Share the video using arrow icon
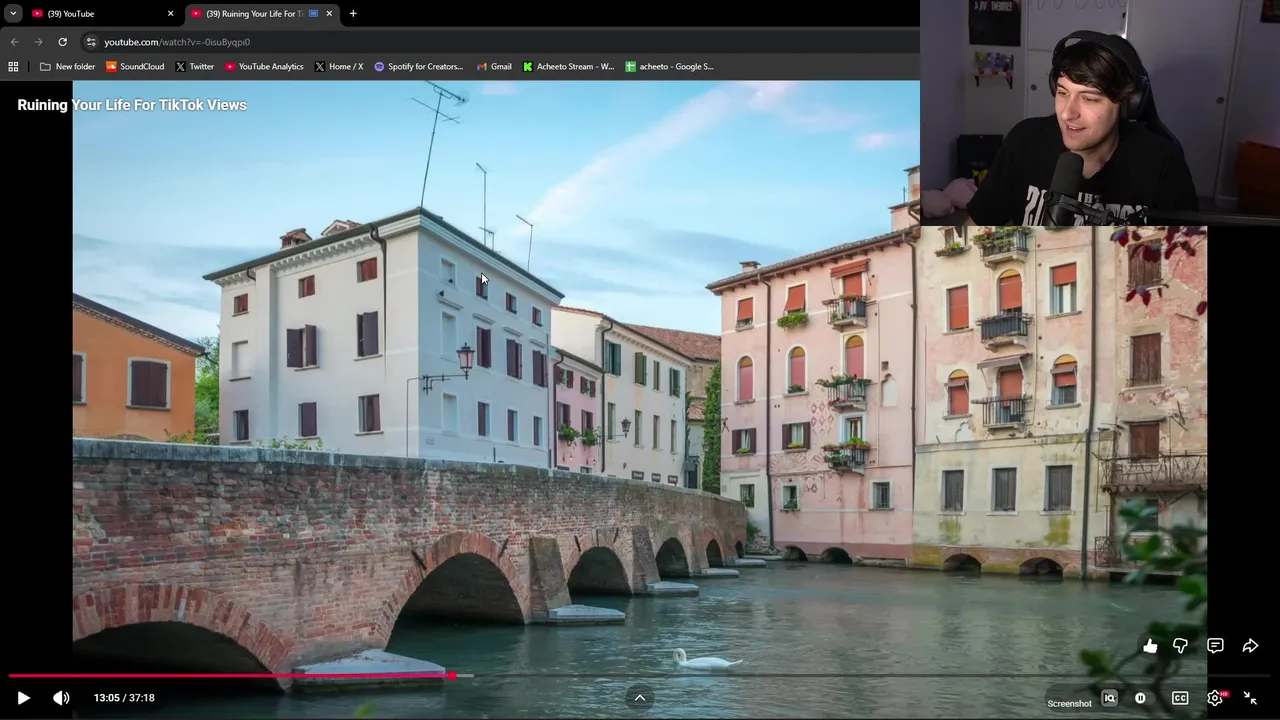The width and height of the screenshot is (1280, 720). coord(1250,646)
